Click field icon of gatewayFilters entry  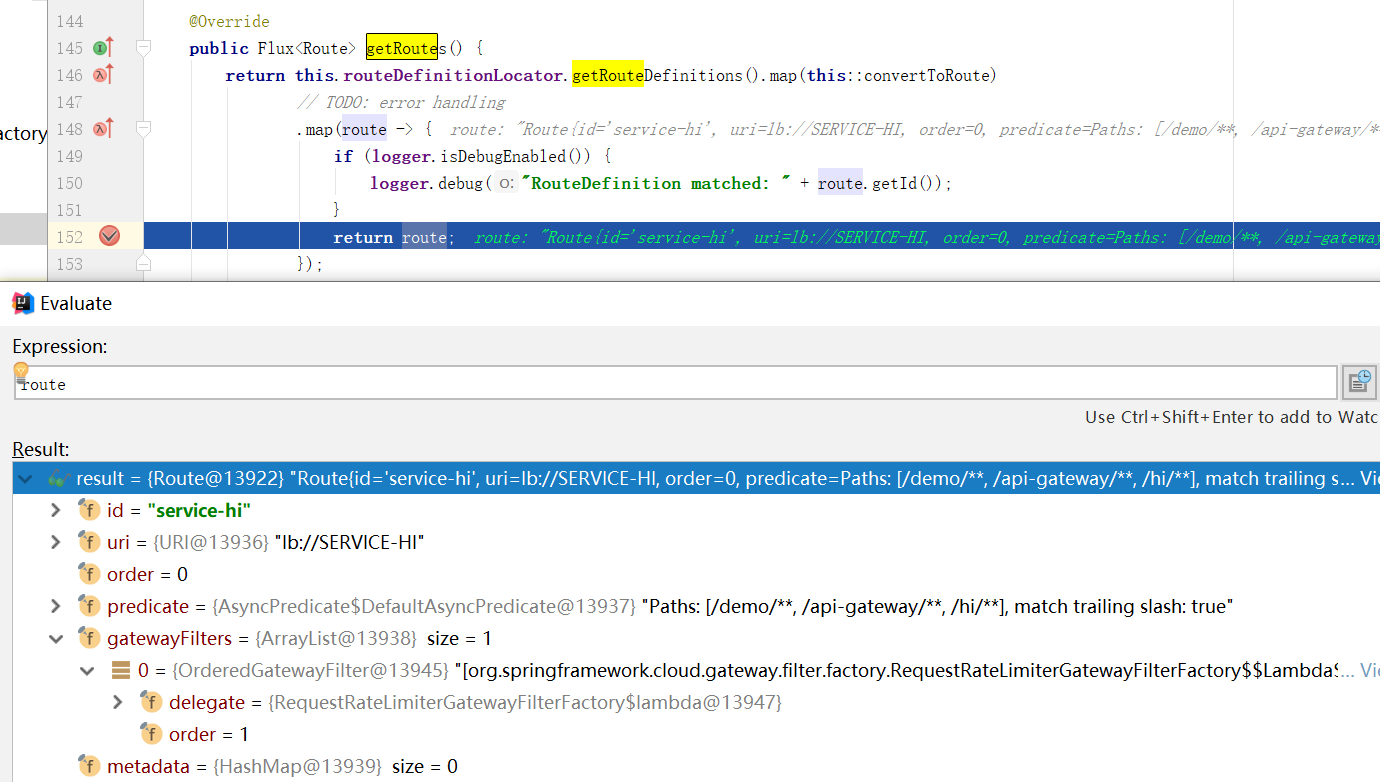click(89, 639)
